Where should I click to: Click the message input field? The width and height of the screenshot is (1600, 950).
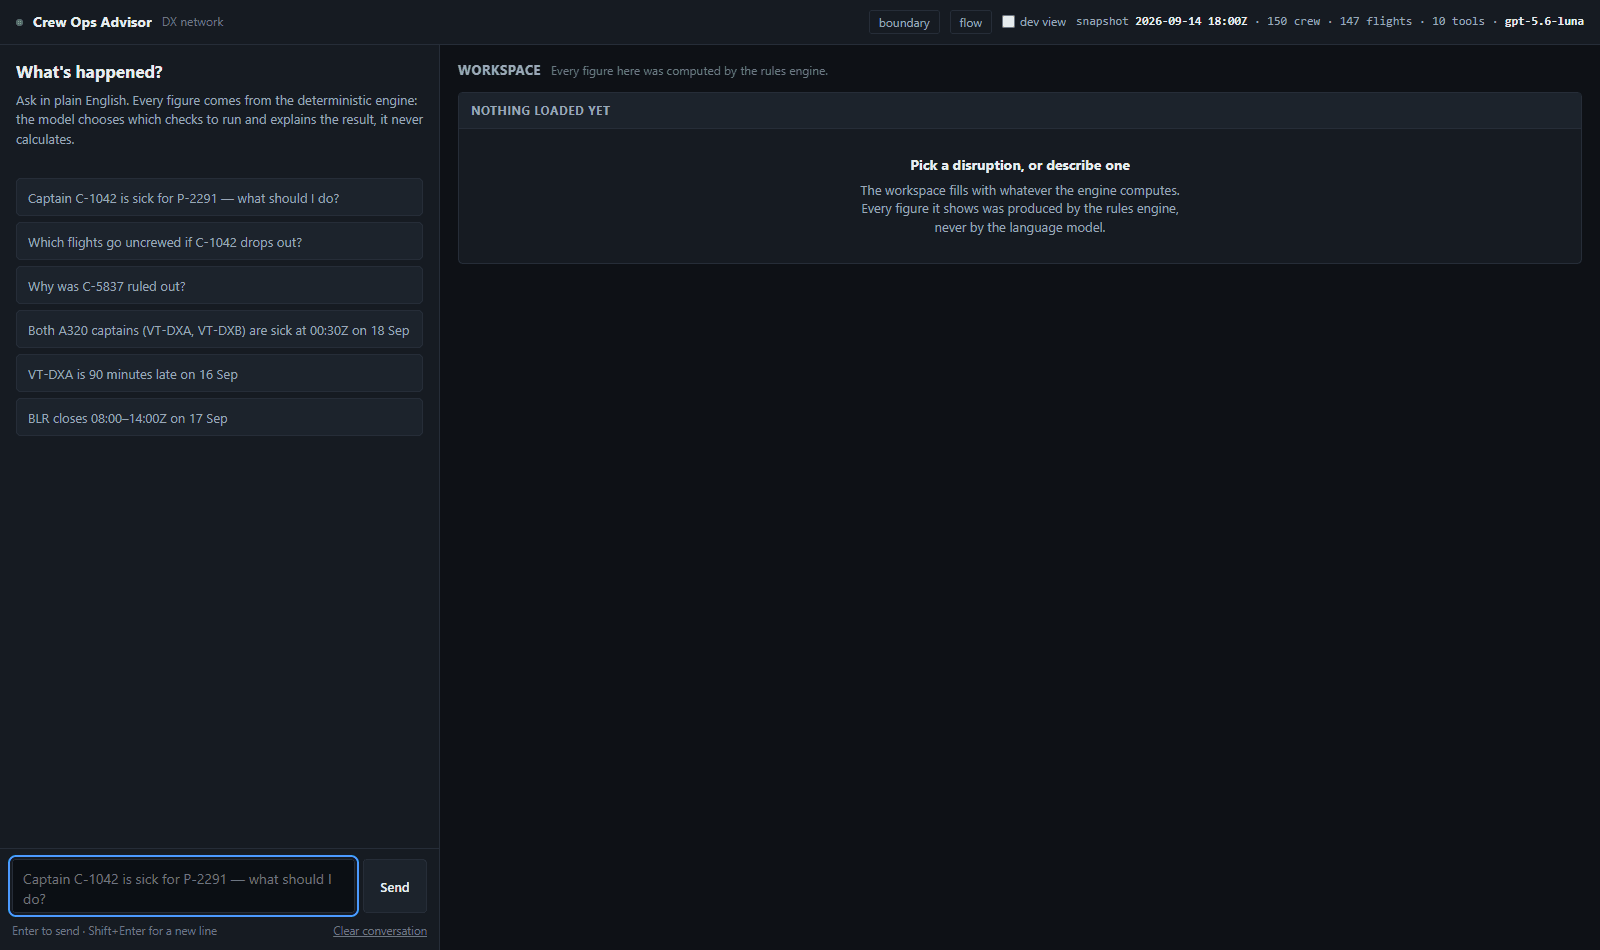click(x=184, y=886)
